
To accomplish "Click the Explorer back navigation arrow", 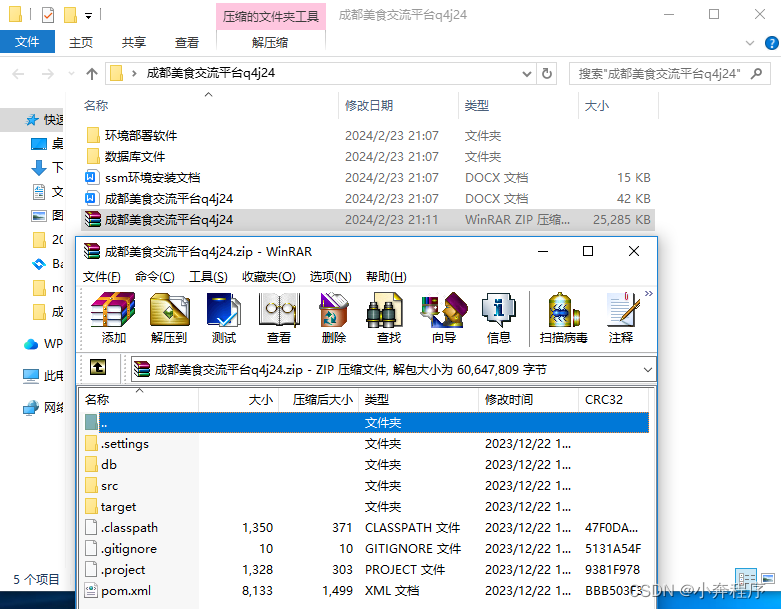I will pos(18,74).
